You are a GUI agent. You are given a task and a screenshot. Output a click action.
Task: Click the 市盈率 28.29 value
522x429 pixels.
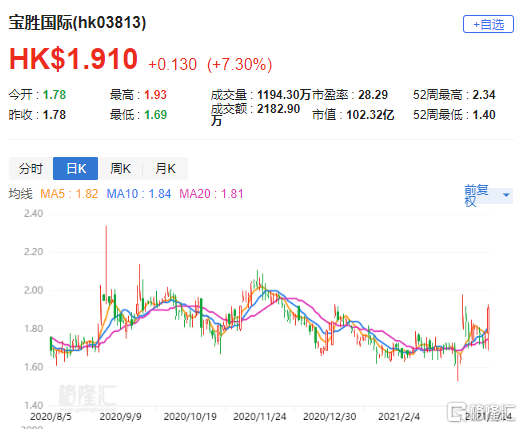[x=373, y=95]
